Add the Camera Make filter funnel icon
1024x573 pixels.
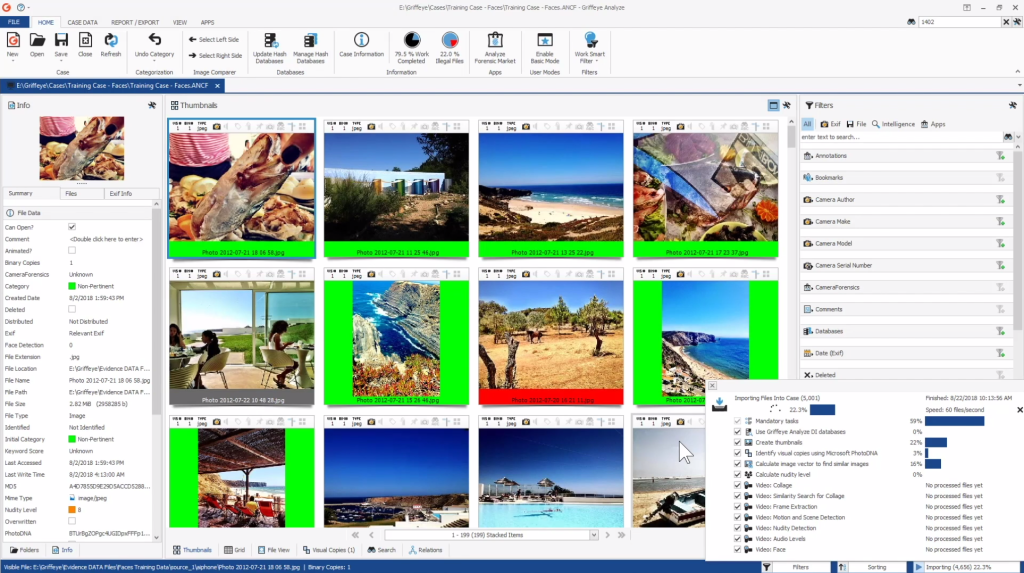tap(999, 221)
